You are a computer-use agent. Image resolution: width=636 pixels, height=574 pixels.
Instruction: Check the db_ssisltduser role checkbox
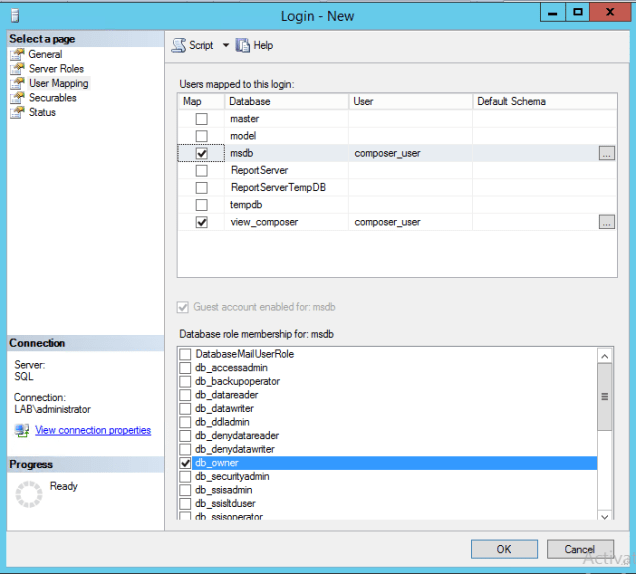(185, 503)
